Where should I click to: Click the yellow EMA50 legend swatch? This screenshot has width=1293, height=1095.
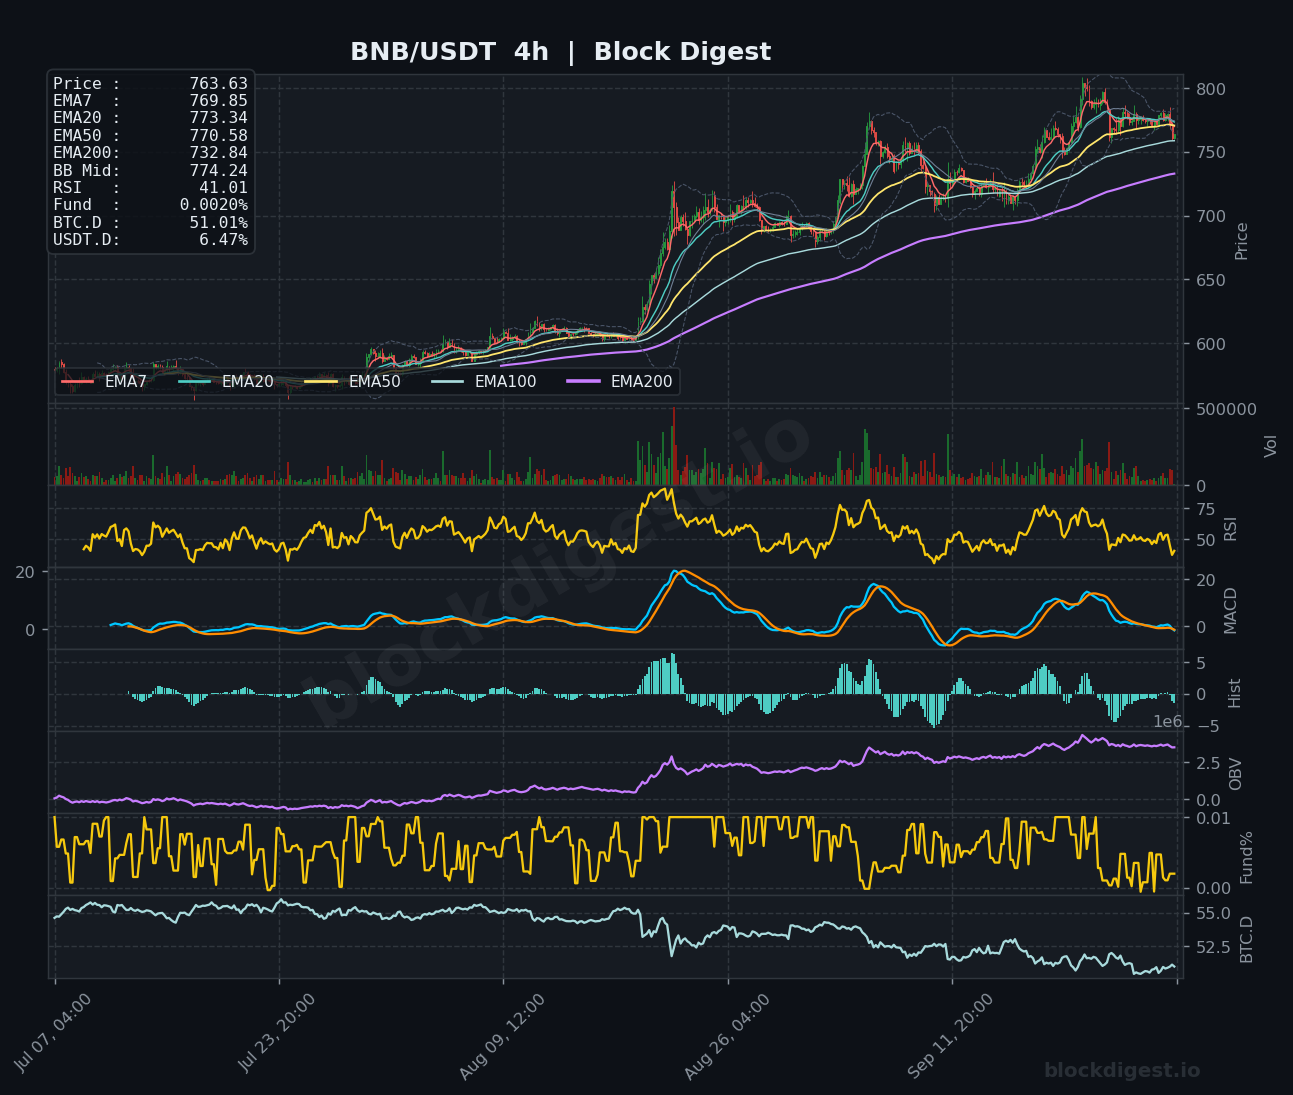(x=322, y=382)
